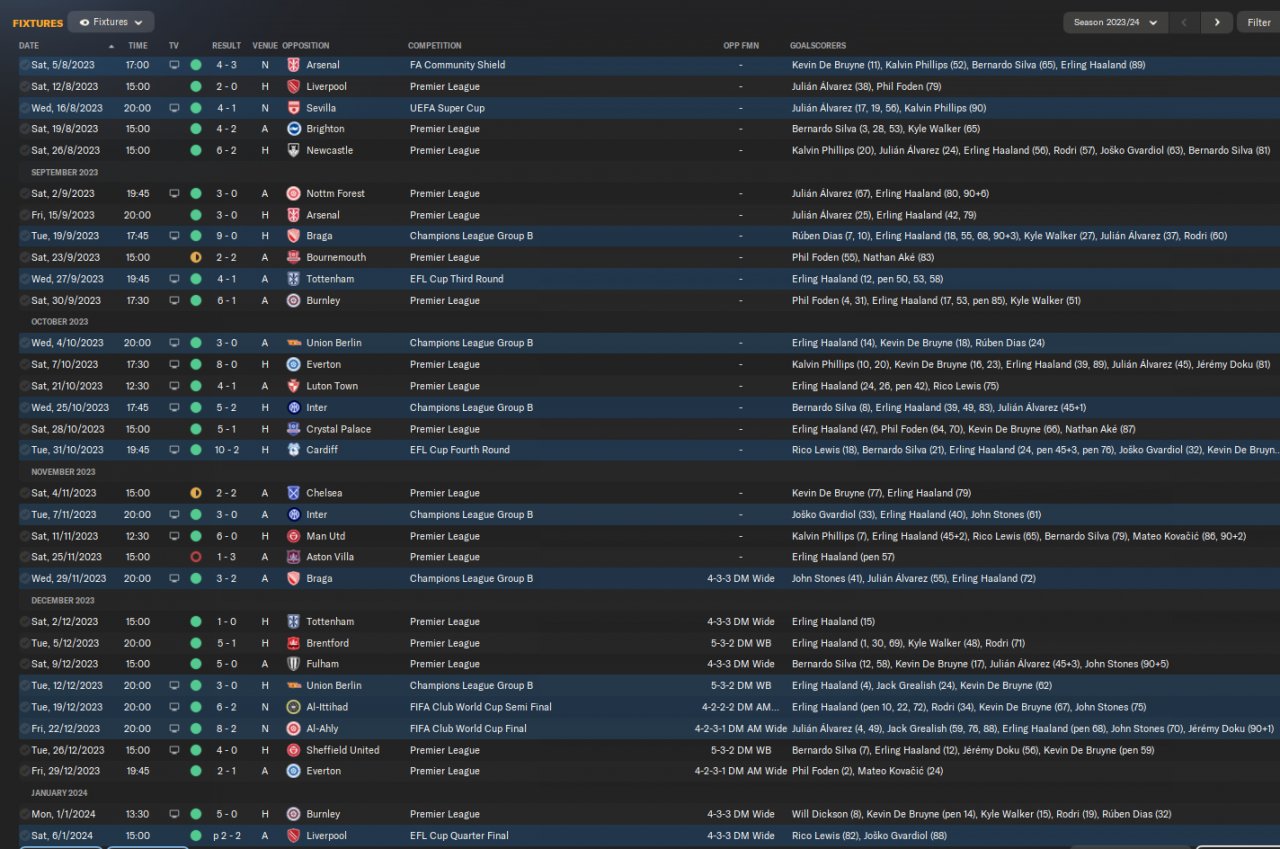The width and height of the screenshot is (1280, 849).
Task: Open the EFL Cup Quarter Final competition
Action: click(459, 836)
